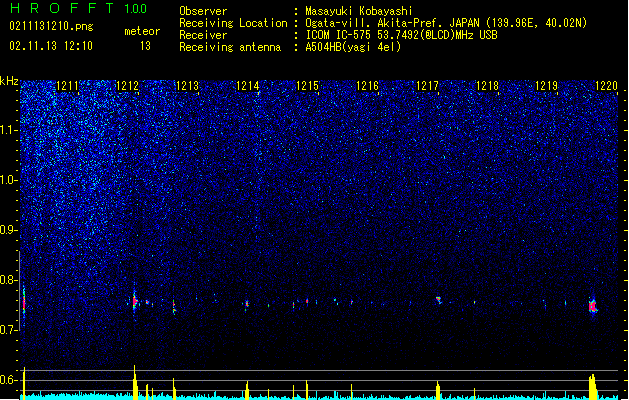Click the yellow intensity peak before 1220
Image resolution: width=629 pixels, height=400 pixels.
592,387
